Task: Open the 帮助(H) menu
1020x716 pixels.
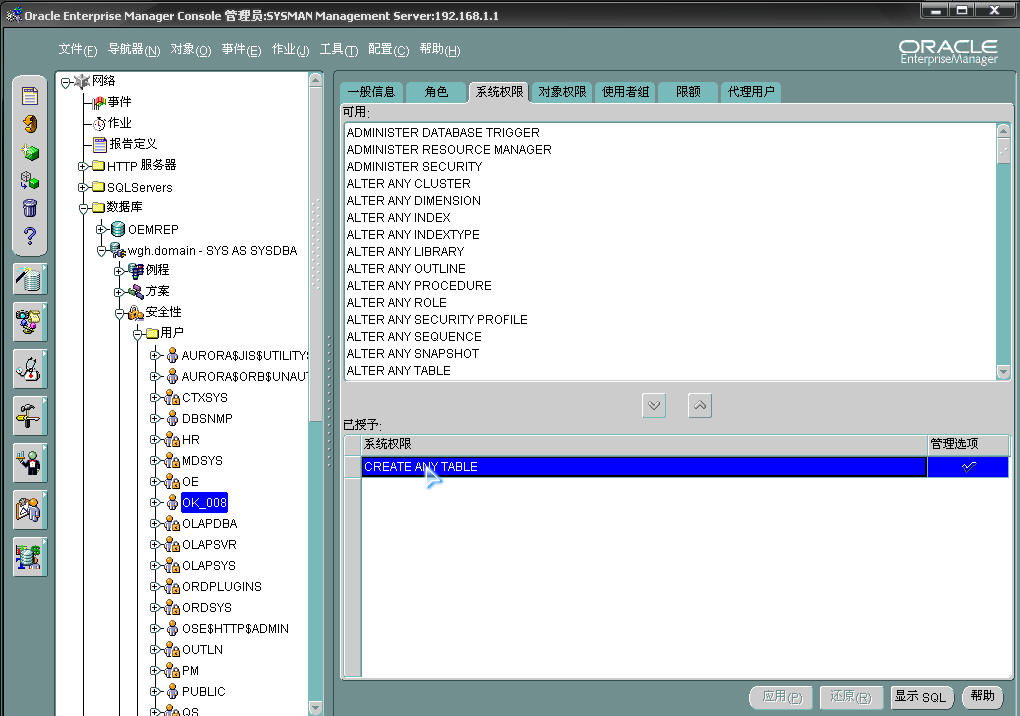Action: [x=440, y=49]
